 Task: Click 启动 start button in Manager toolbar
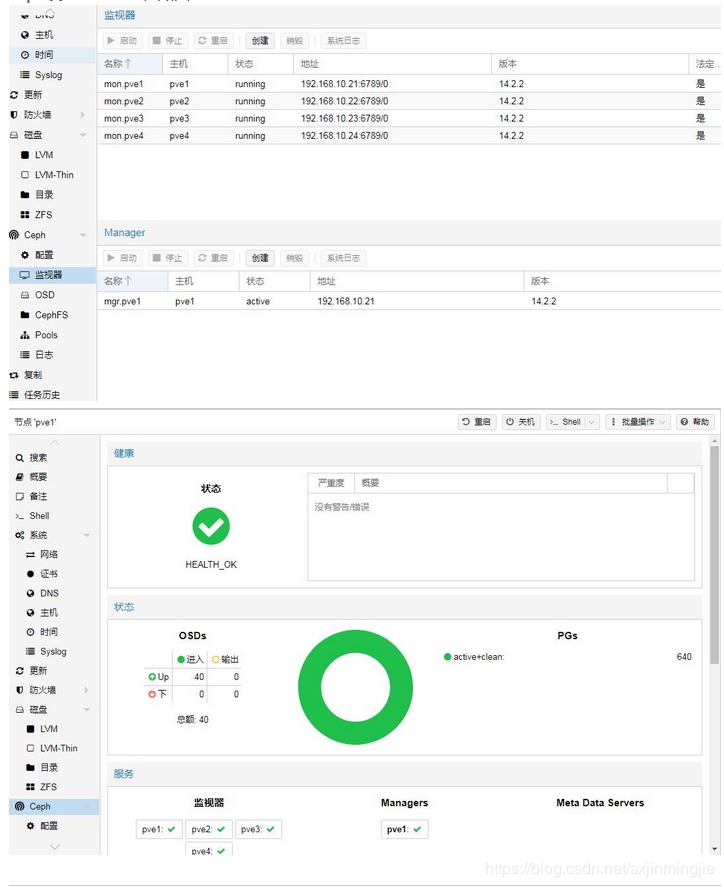pyautogui.click(x=122, y=258)
